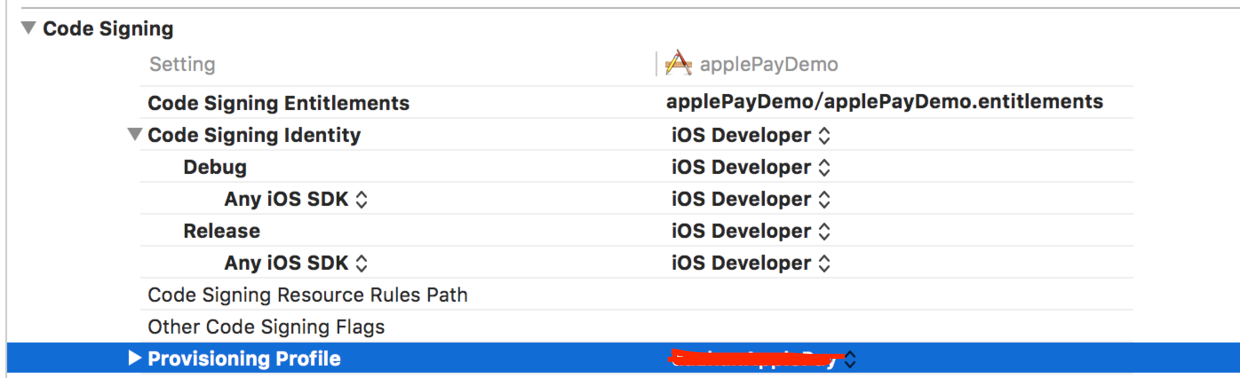This screenshot has width=1240, height=378.
Task: Select the Debug configuration row
Action: [215, 167]
